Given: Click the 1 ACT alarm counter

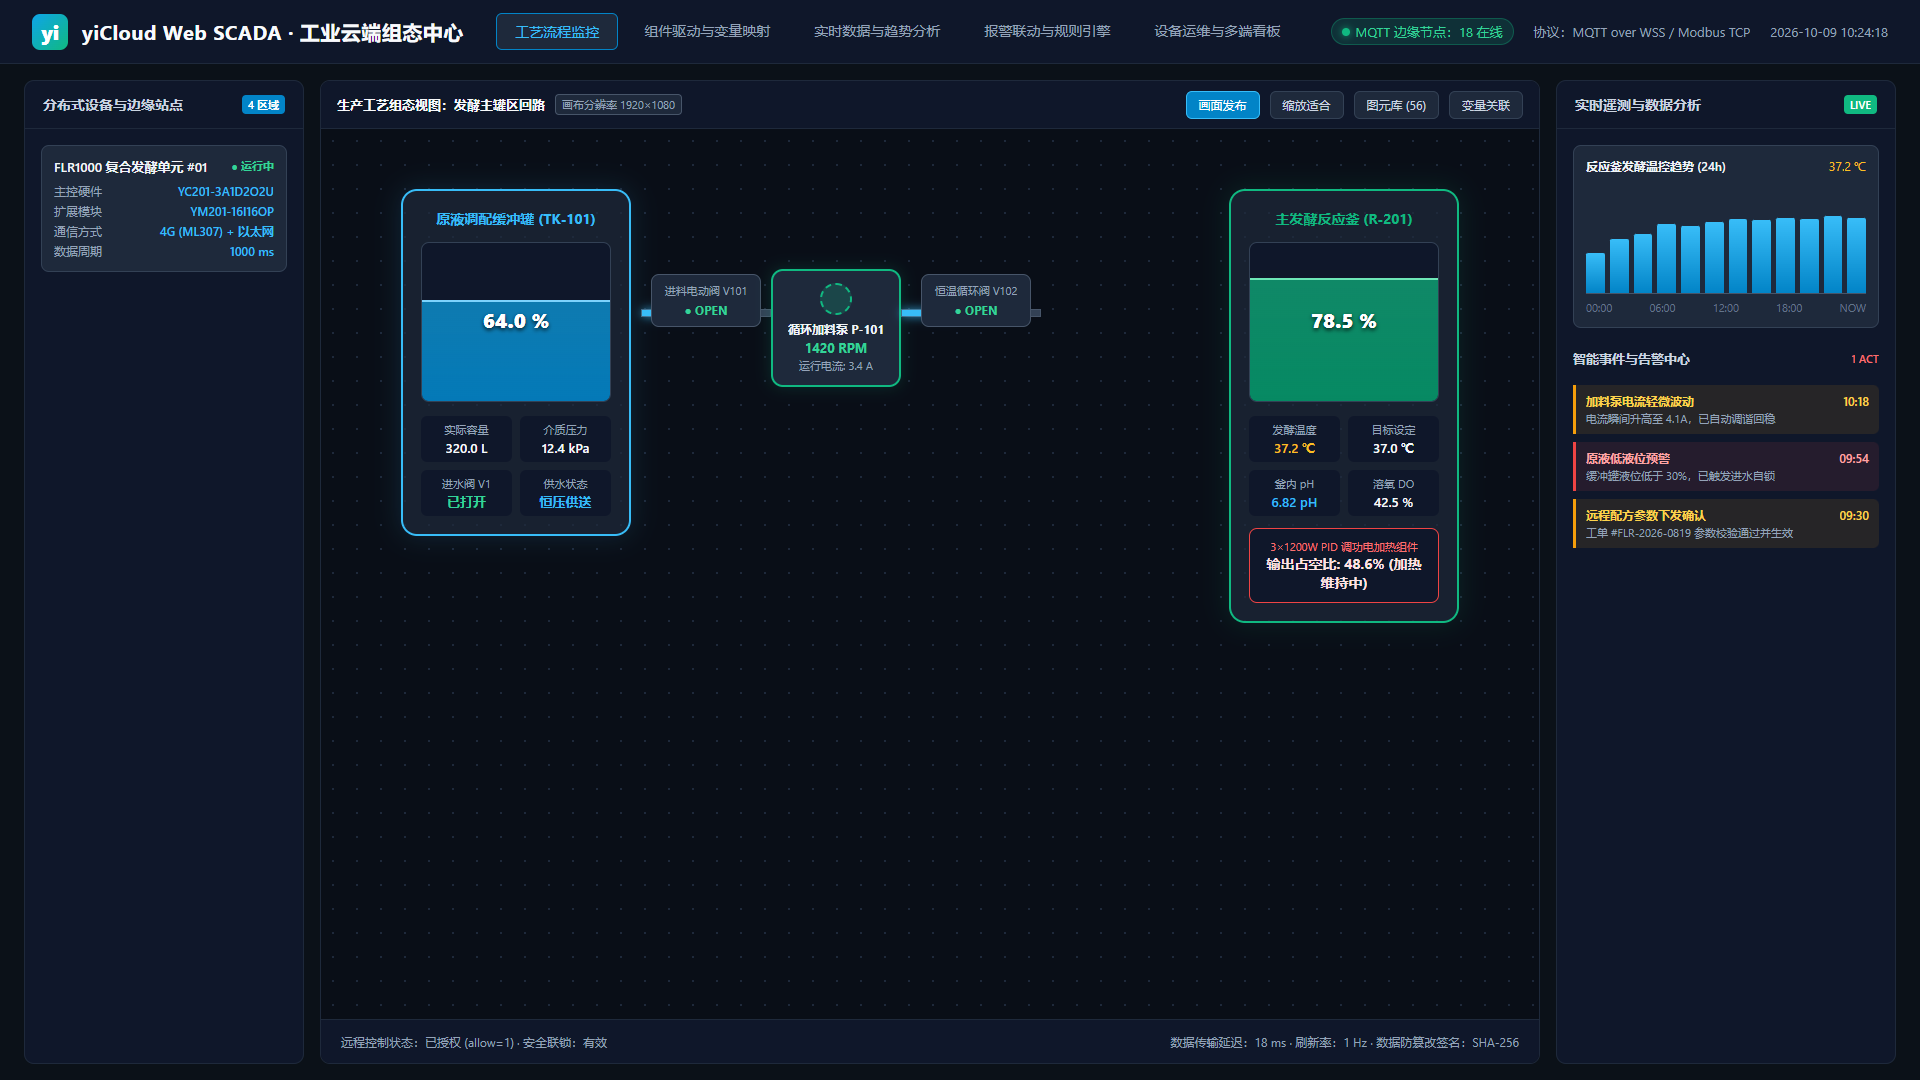Looking at the screenshot, I should coord(1864,359).
